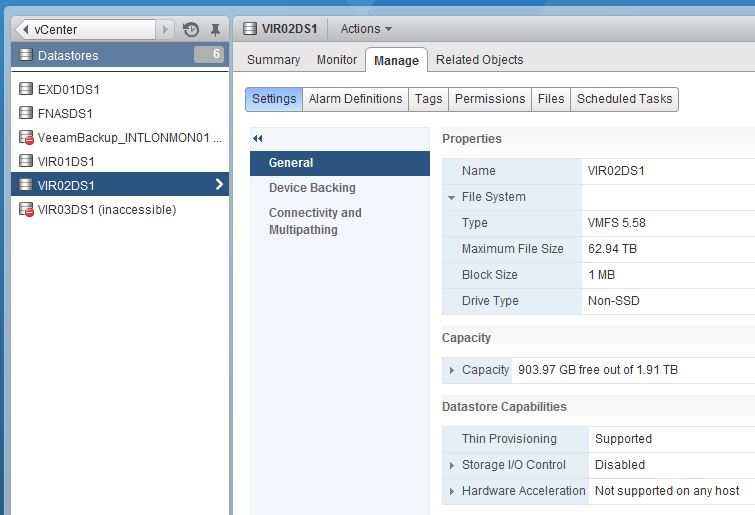Click the Datastores header icon
The height and width of the screenshot is (515, 755).
pyautogui.click(x=26, y=55)
